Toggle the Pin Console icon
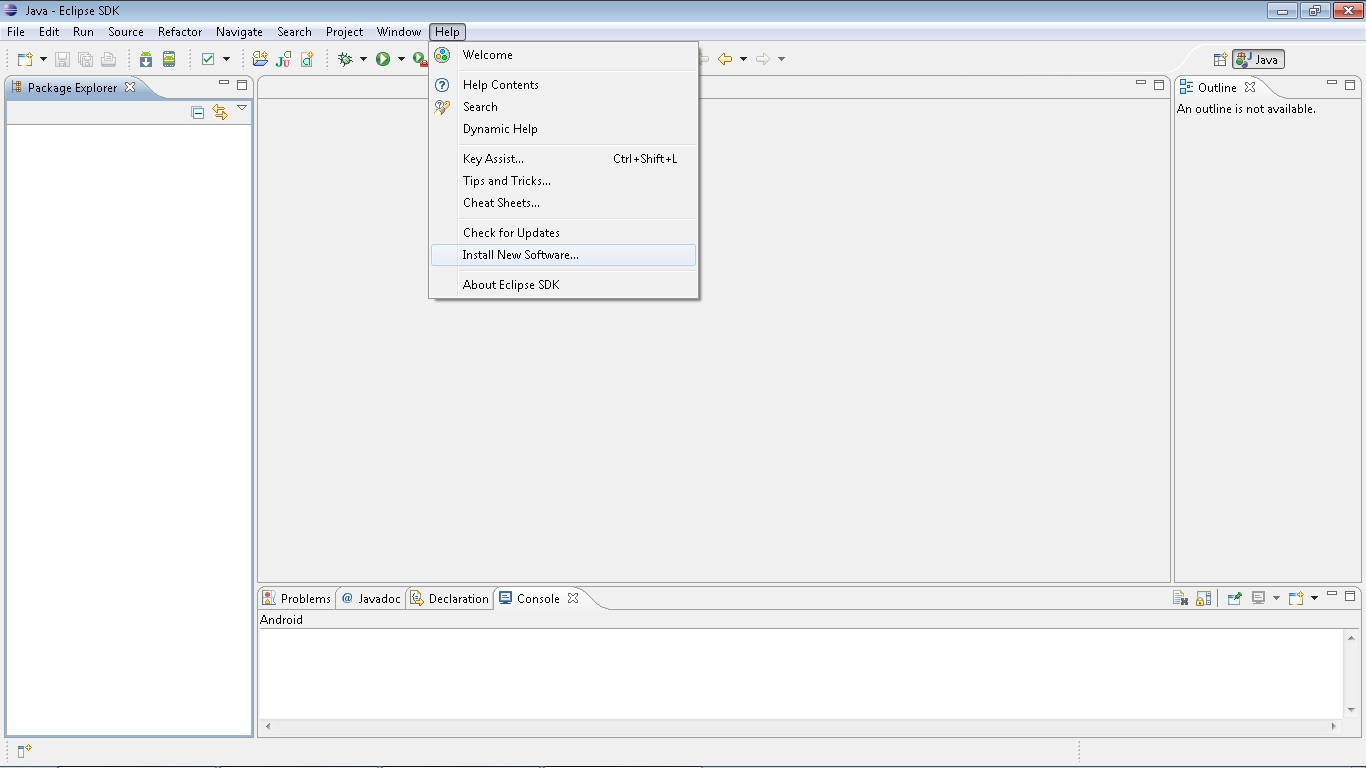The width and height of the screenshot is (1366, 768). pyautogui.click(x=1235, y=598)
